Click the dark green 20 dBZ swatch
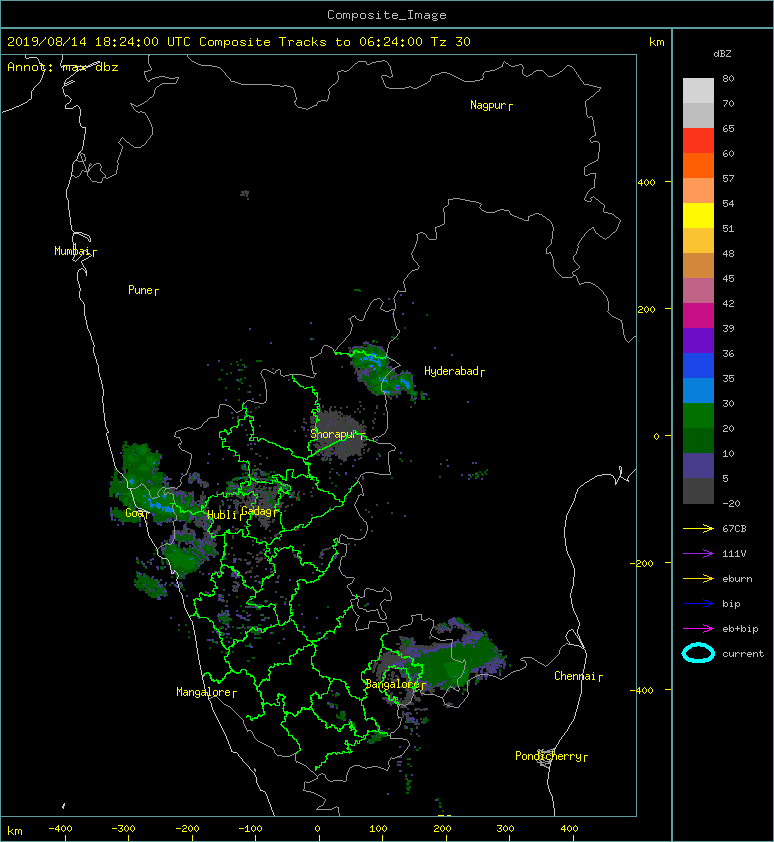The height and width of the screenshot is (842, 774). [698, 440]
